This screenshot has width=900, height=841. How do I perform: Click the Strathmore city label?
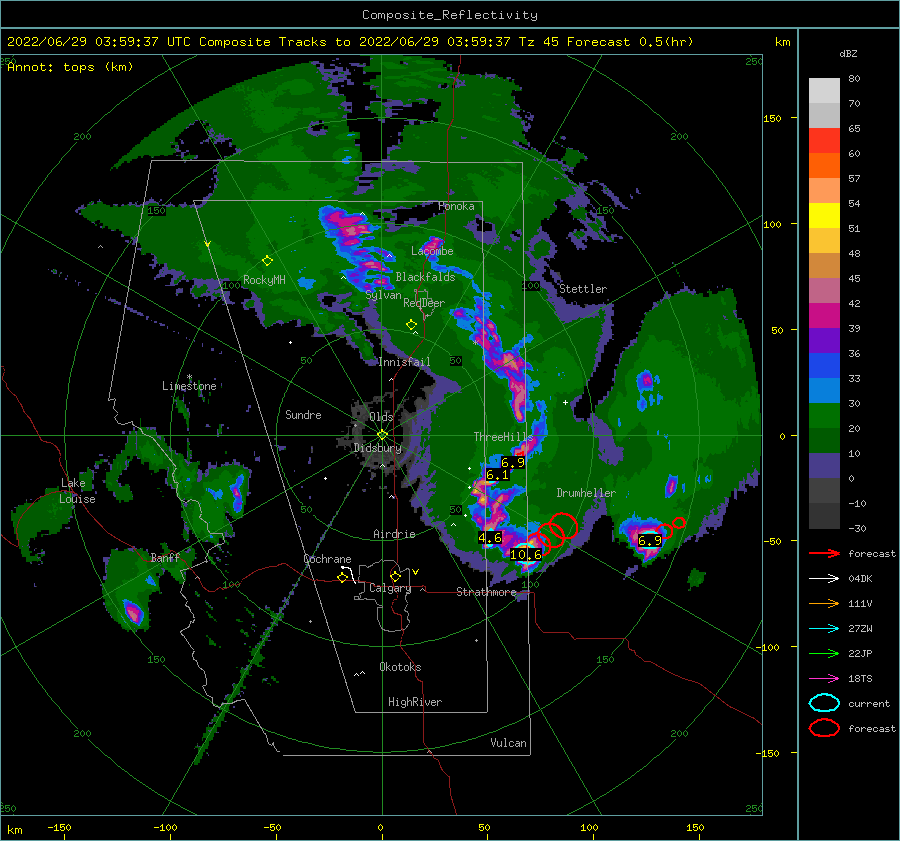click(486, 592)
